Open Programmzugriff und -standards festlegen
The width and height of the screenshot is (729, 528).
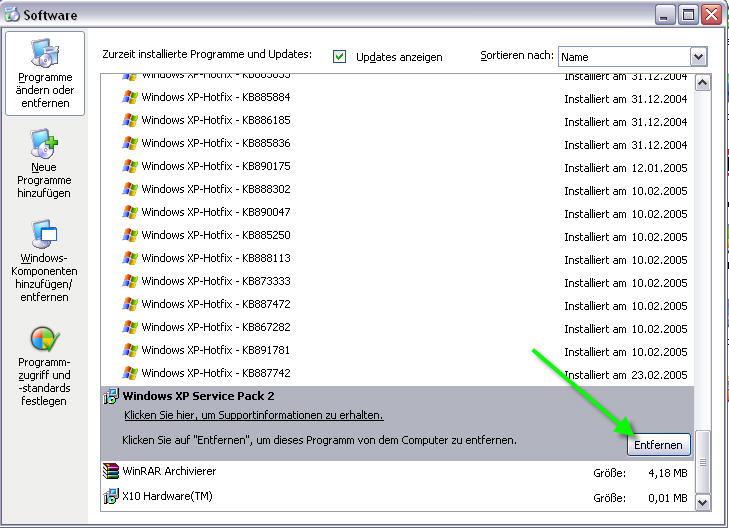tap(44, 366)
